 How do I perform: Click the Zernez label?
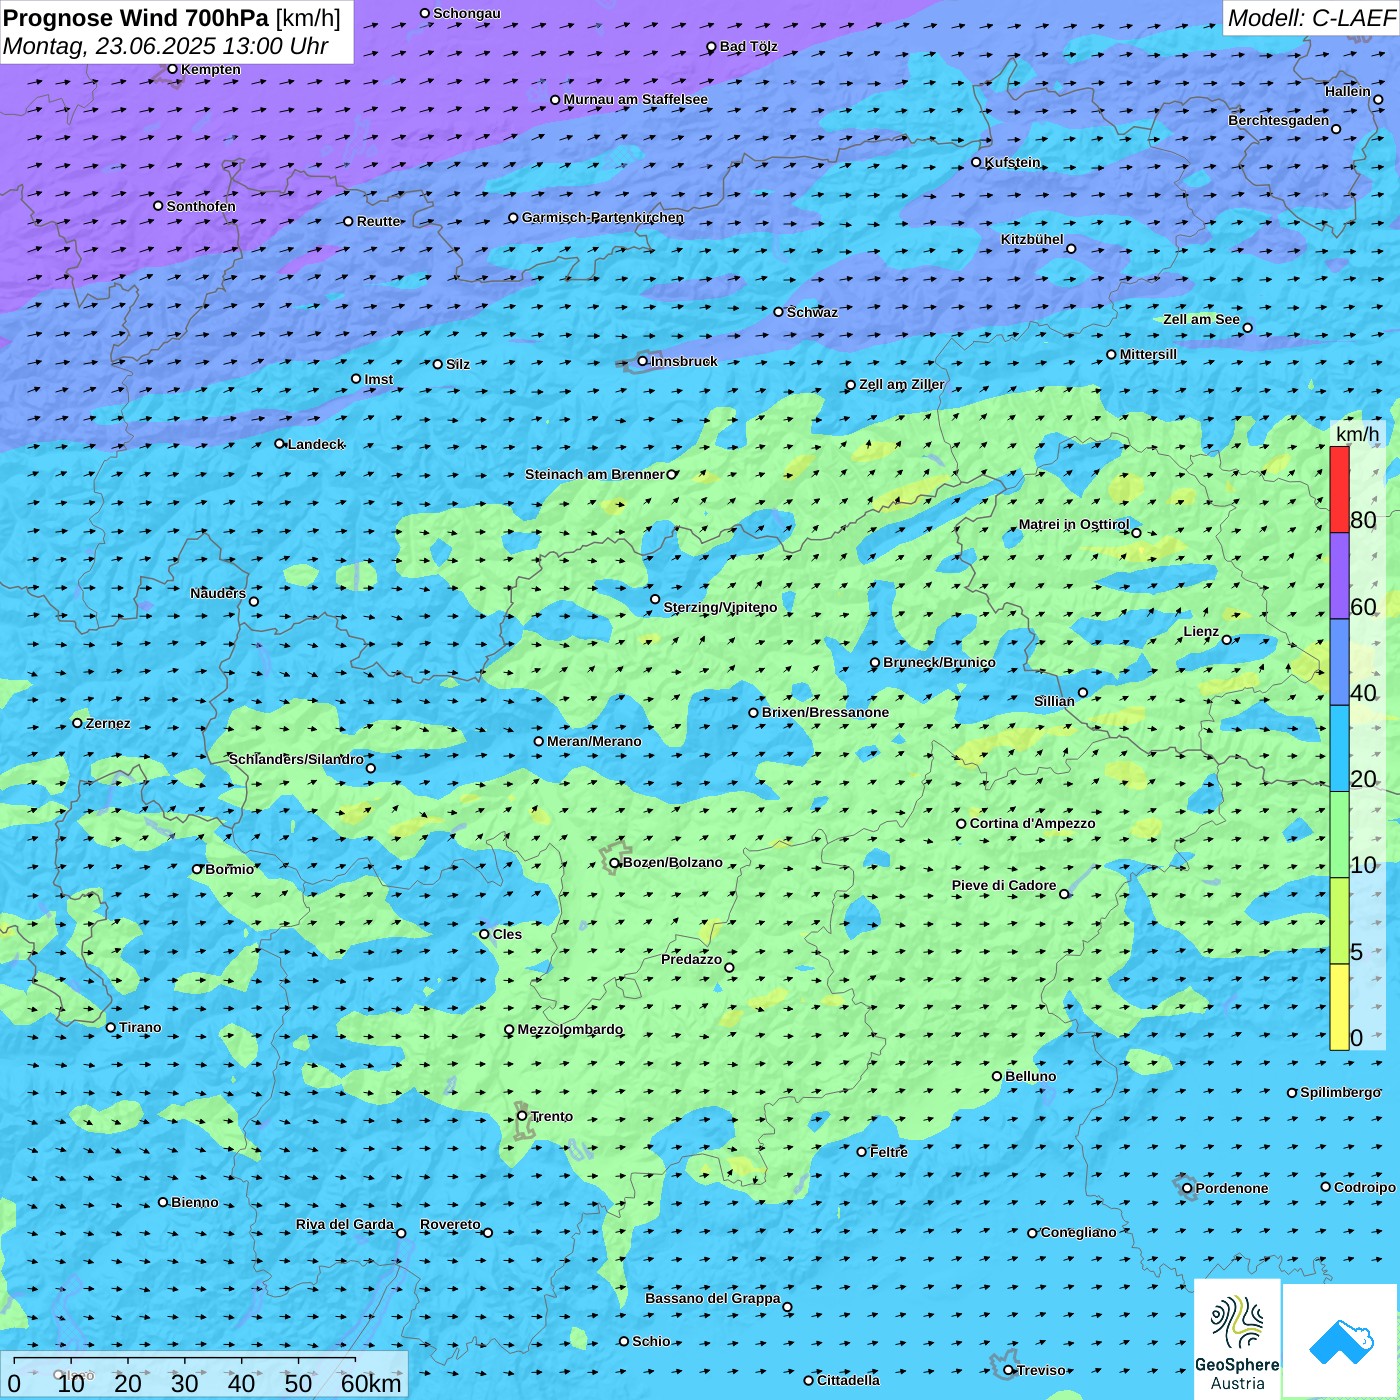[108, 723]
